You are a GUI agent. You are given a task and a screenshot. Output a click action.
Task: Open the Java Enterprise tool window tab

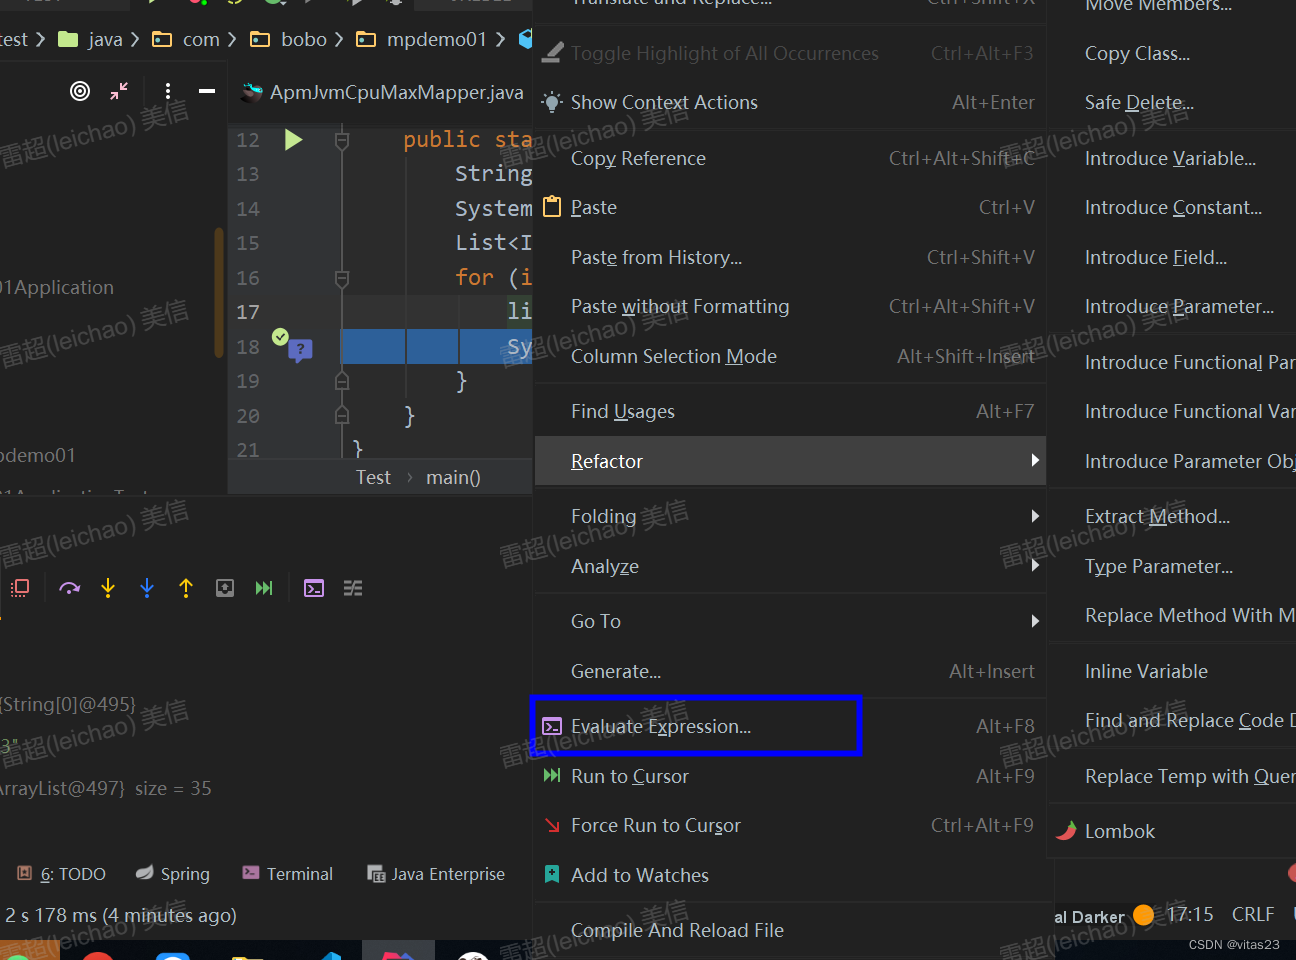click(436, 874)
